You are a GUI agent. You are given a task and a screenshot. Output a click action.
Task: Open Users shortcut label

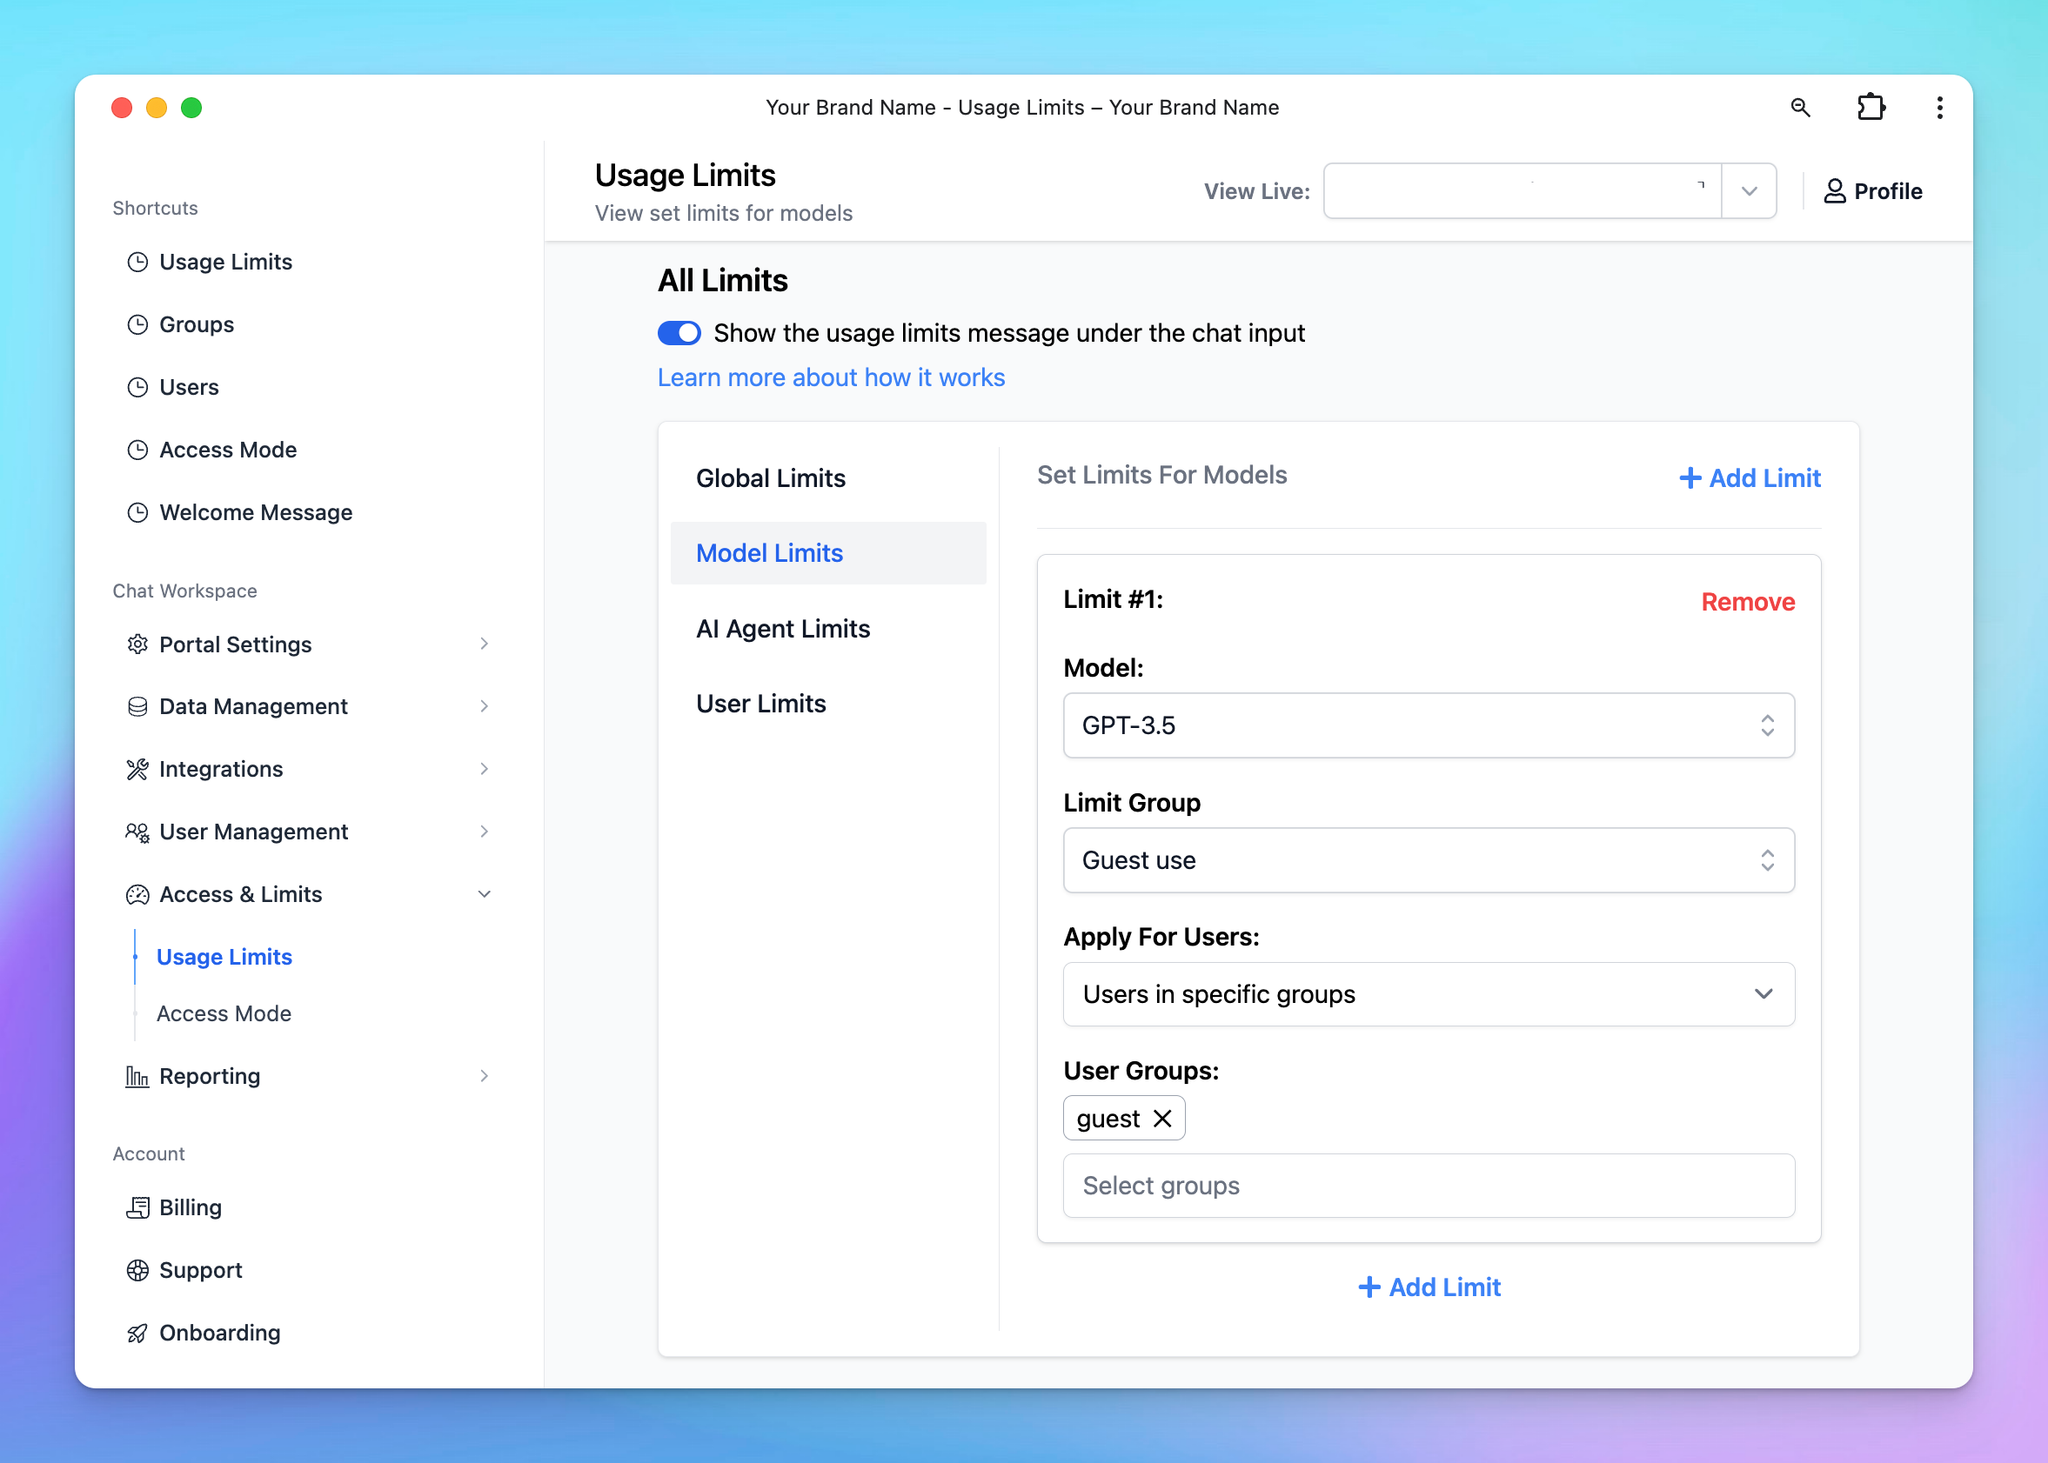(189, 387)
